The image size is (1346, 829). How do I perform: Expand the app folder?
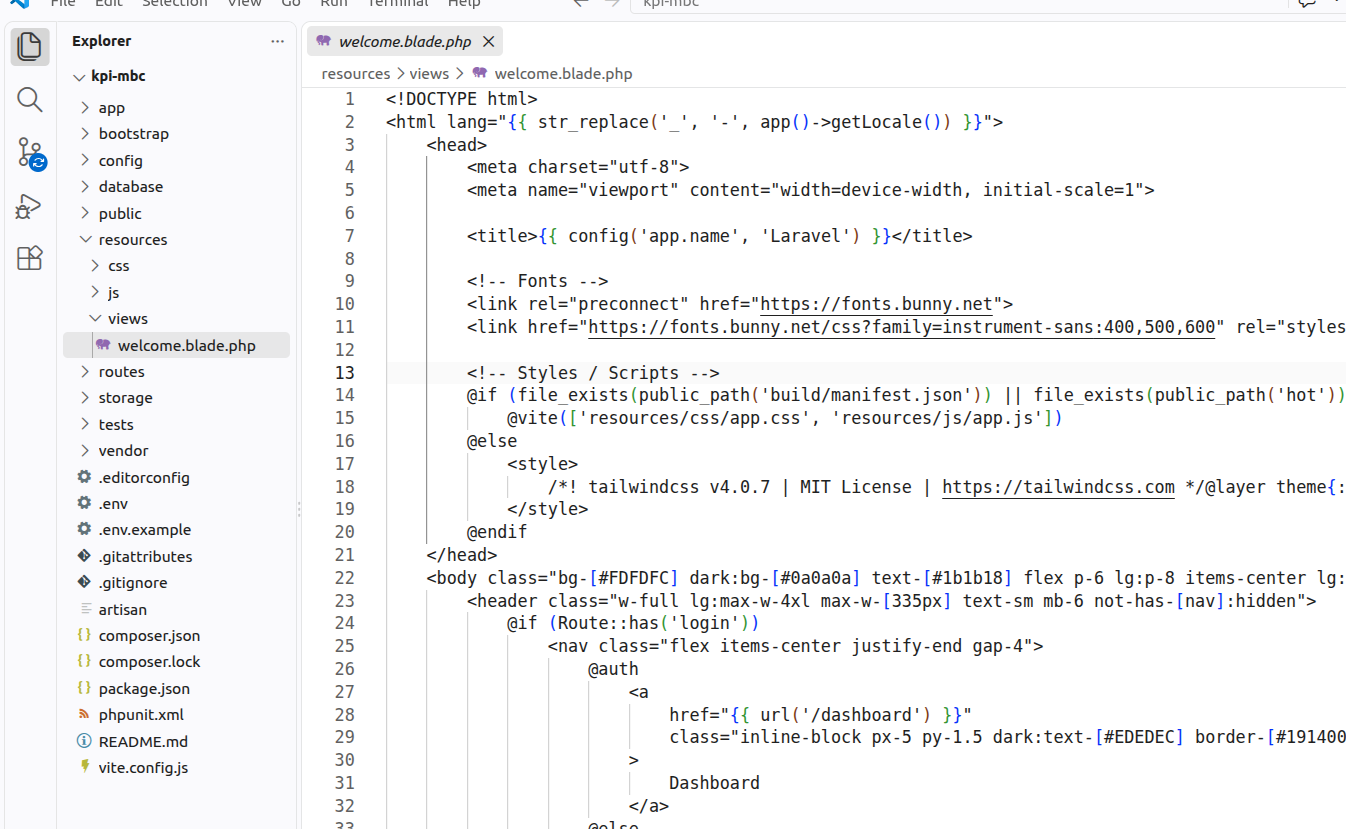click(x=86, y=108)
